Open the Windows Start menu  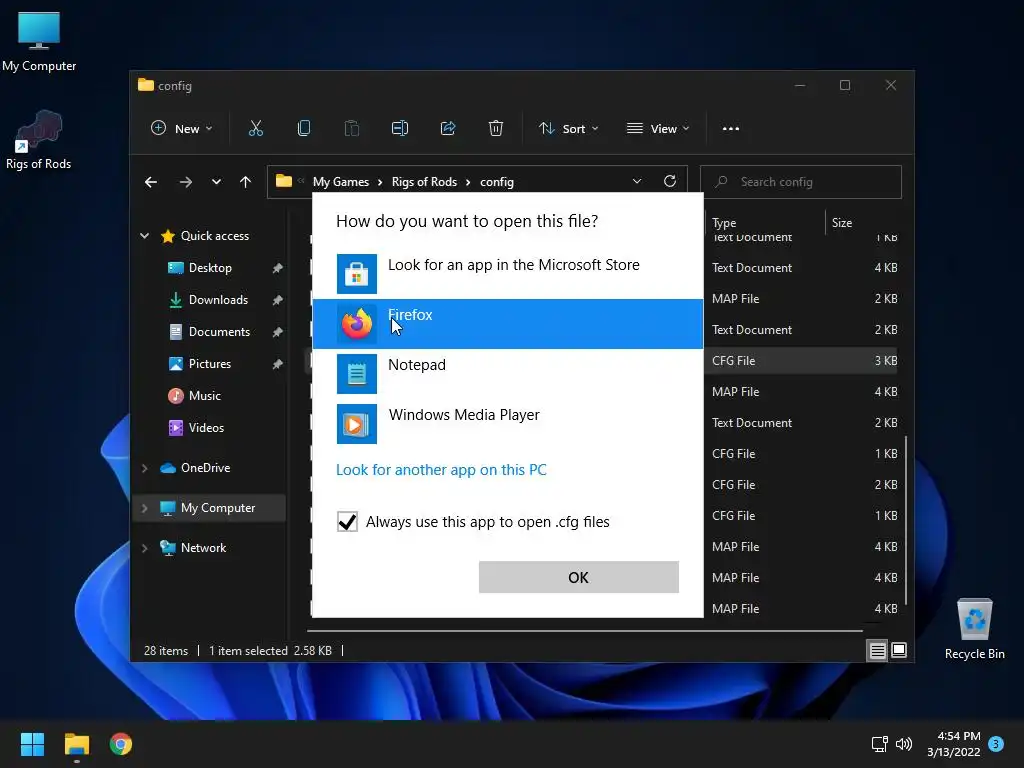[x=32, y=744]
